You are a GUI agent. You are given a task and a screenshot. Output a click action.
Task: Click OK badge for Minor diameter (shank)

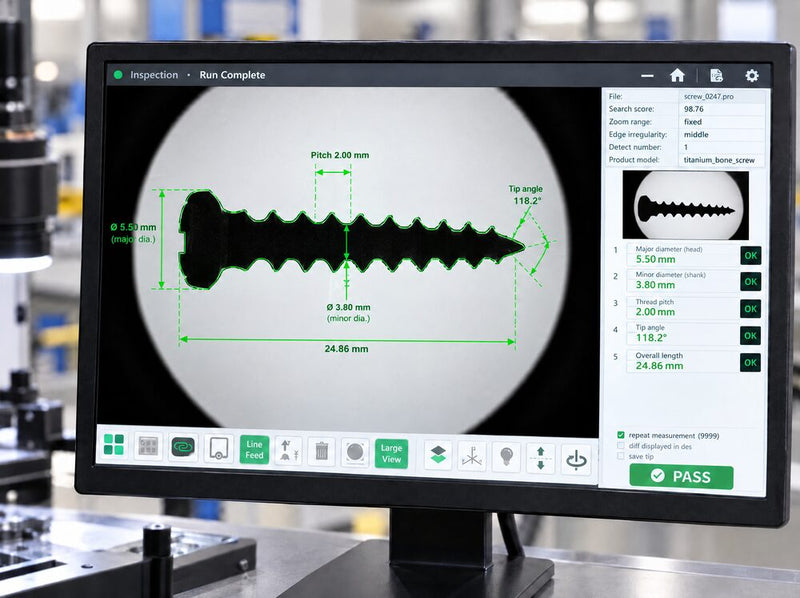point(751,281)
